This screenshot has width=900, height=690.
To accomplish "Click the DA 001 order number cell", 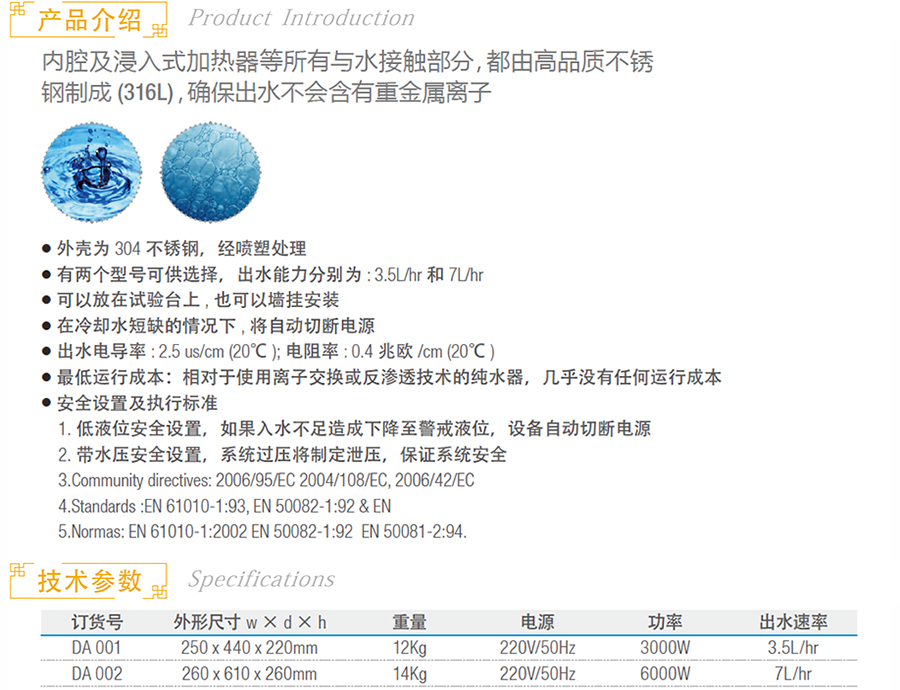I will (97, 648).
